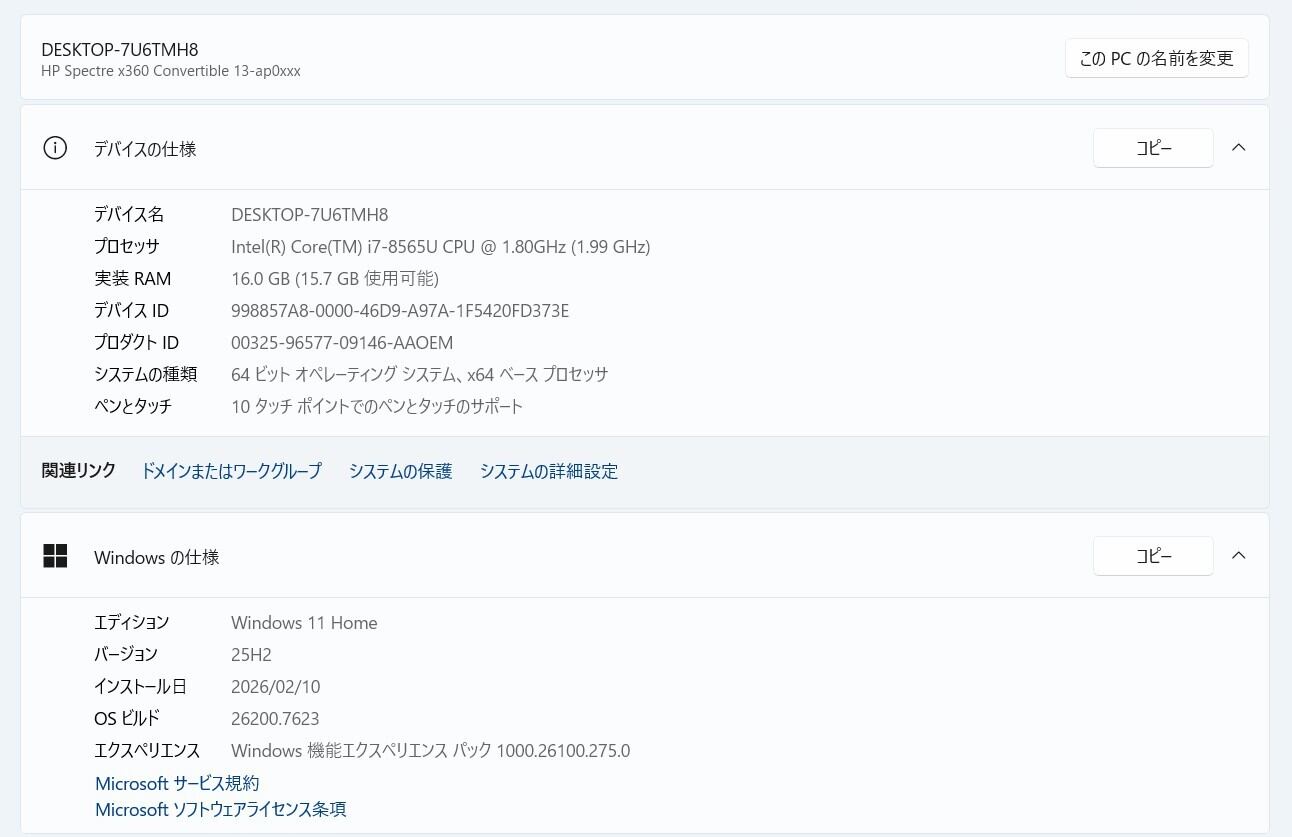Image resolution: width=1292 pixels, height=837 pixels.
Task: Click the デバイス名 value DESKTOP-7U6TMH8
Action: [310, 214]
